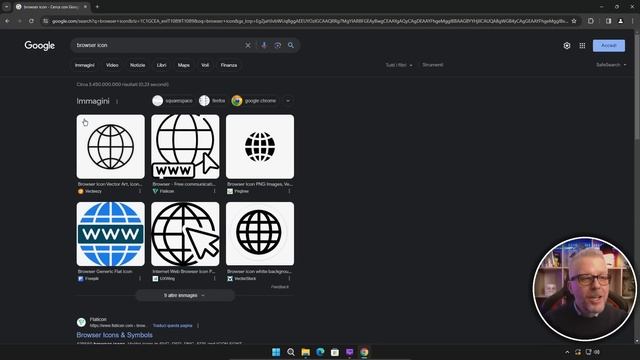Screen dimensions: 640x360
Task: Open options dots for the Freepik image result
Action: [140, 278]
